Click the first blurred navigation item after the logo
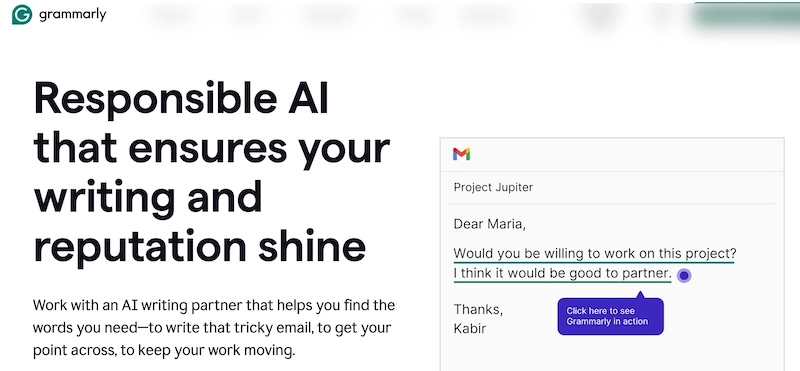Screen dimensions: 800x371 coord(168,15)
